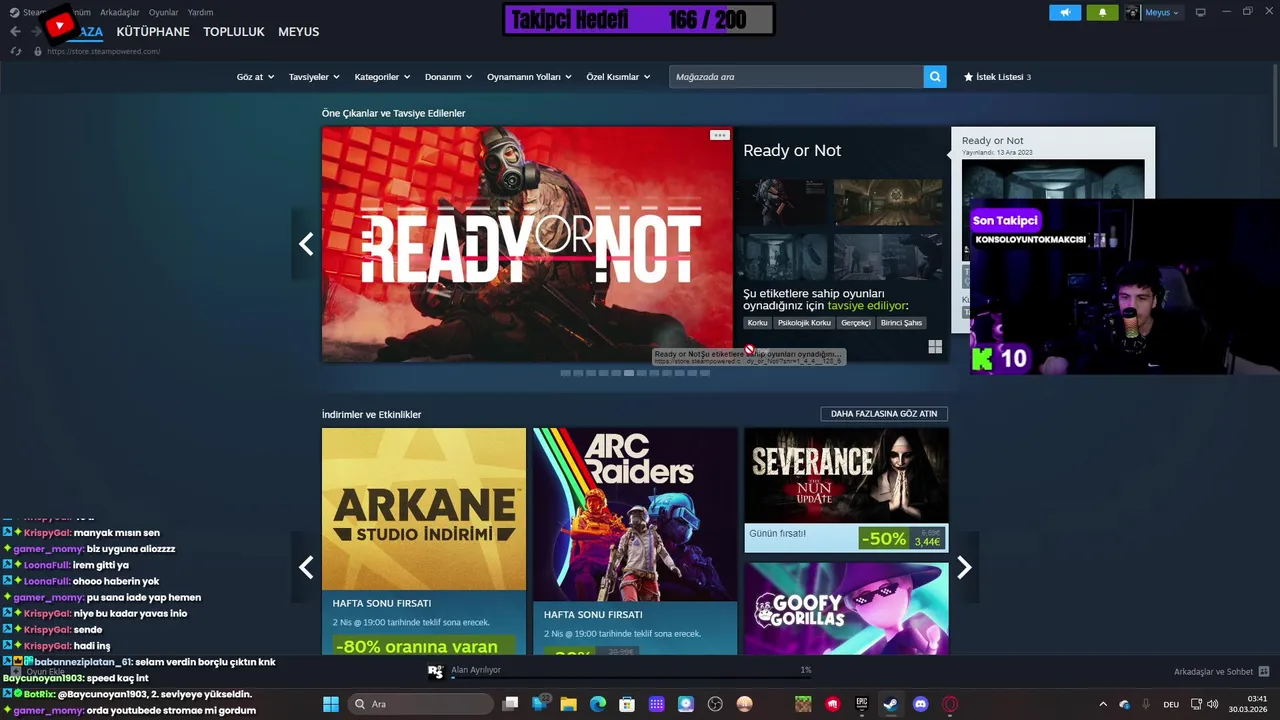
Task: Expand the Kategoriler dropdown
Action: tap(383, 77)
